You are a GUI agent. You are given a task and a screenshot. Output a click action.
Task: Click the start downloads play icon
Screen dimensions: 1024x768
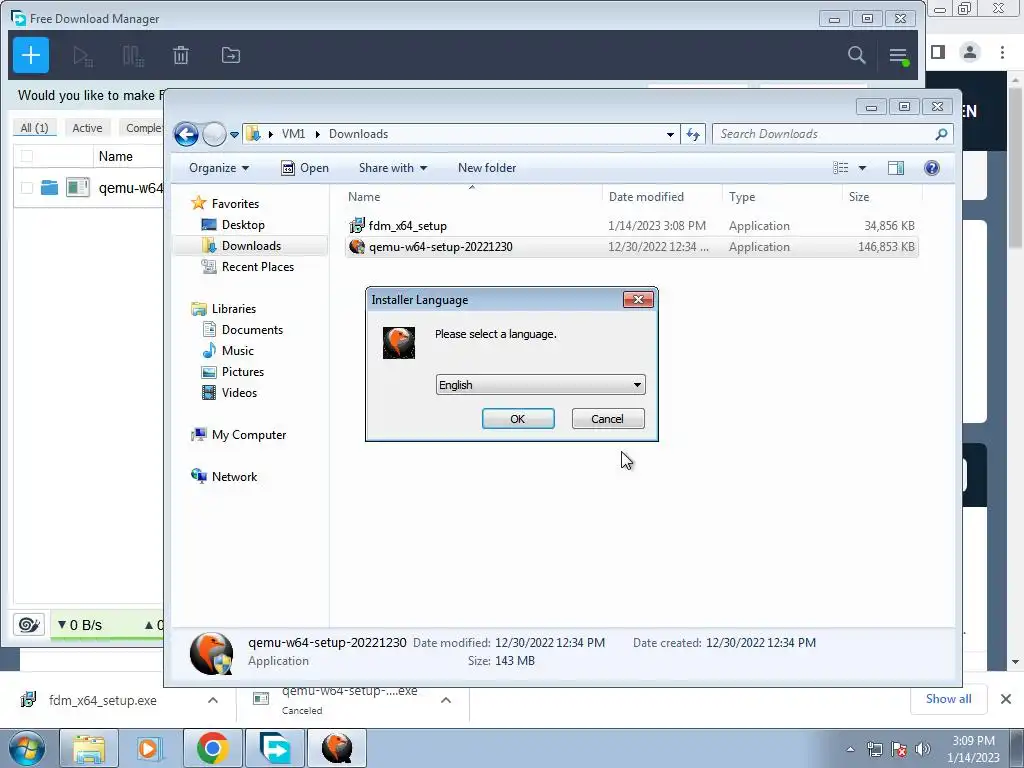coord(82,56)
